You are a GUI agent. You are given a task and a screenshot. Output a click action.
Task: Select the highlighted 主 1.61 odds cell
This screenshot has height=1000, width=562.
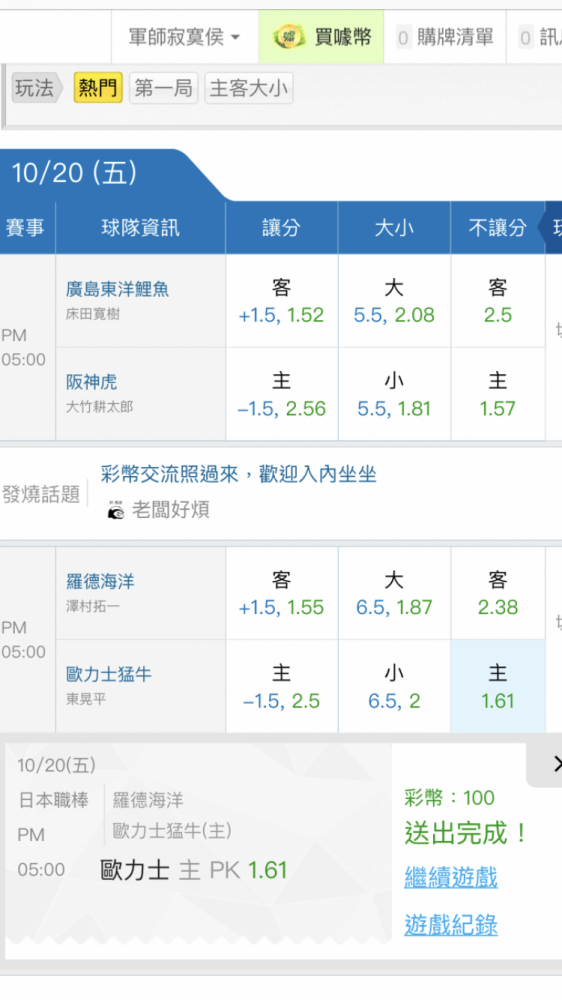tap(498, 686)
